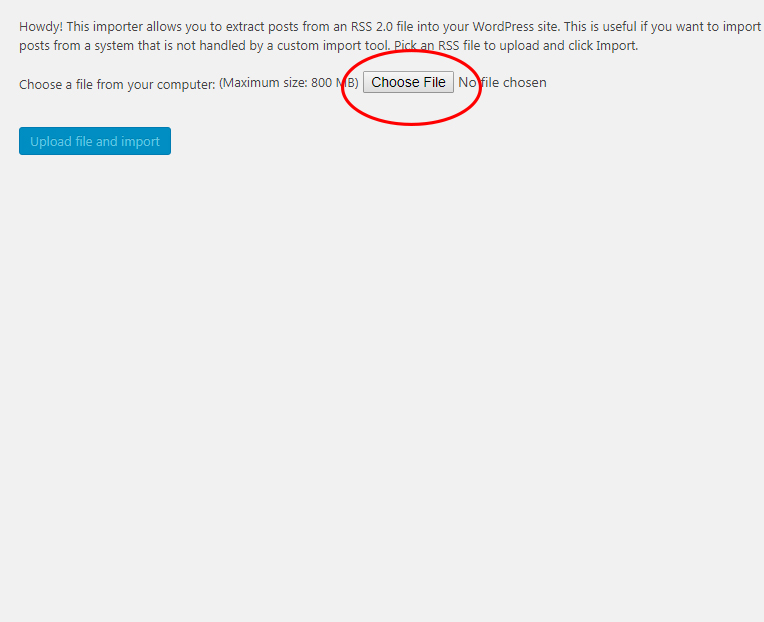Click the 'Howdy! This importer allows' paragraph
The image size is (764, 622).
(x=390, y=36)
